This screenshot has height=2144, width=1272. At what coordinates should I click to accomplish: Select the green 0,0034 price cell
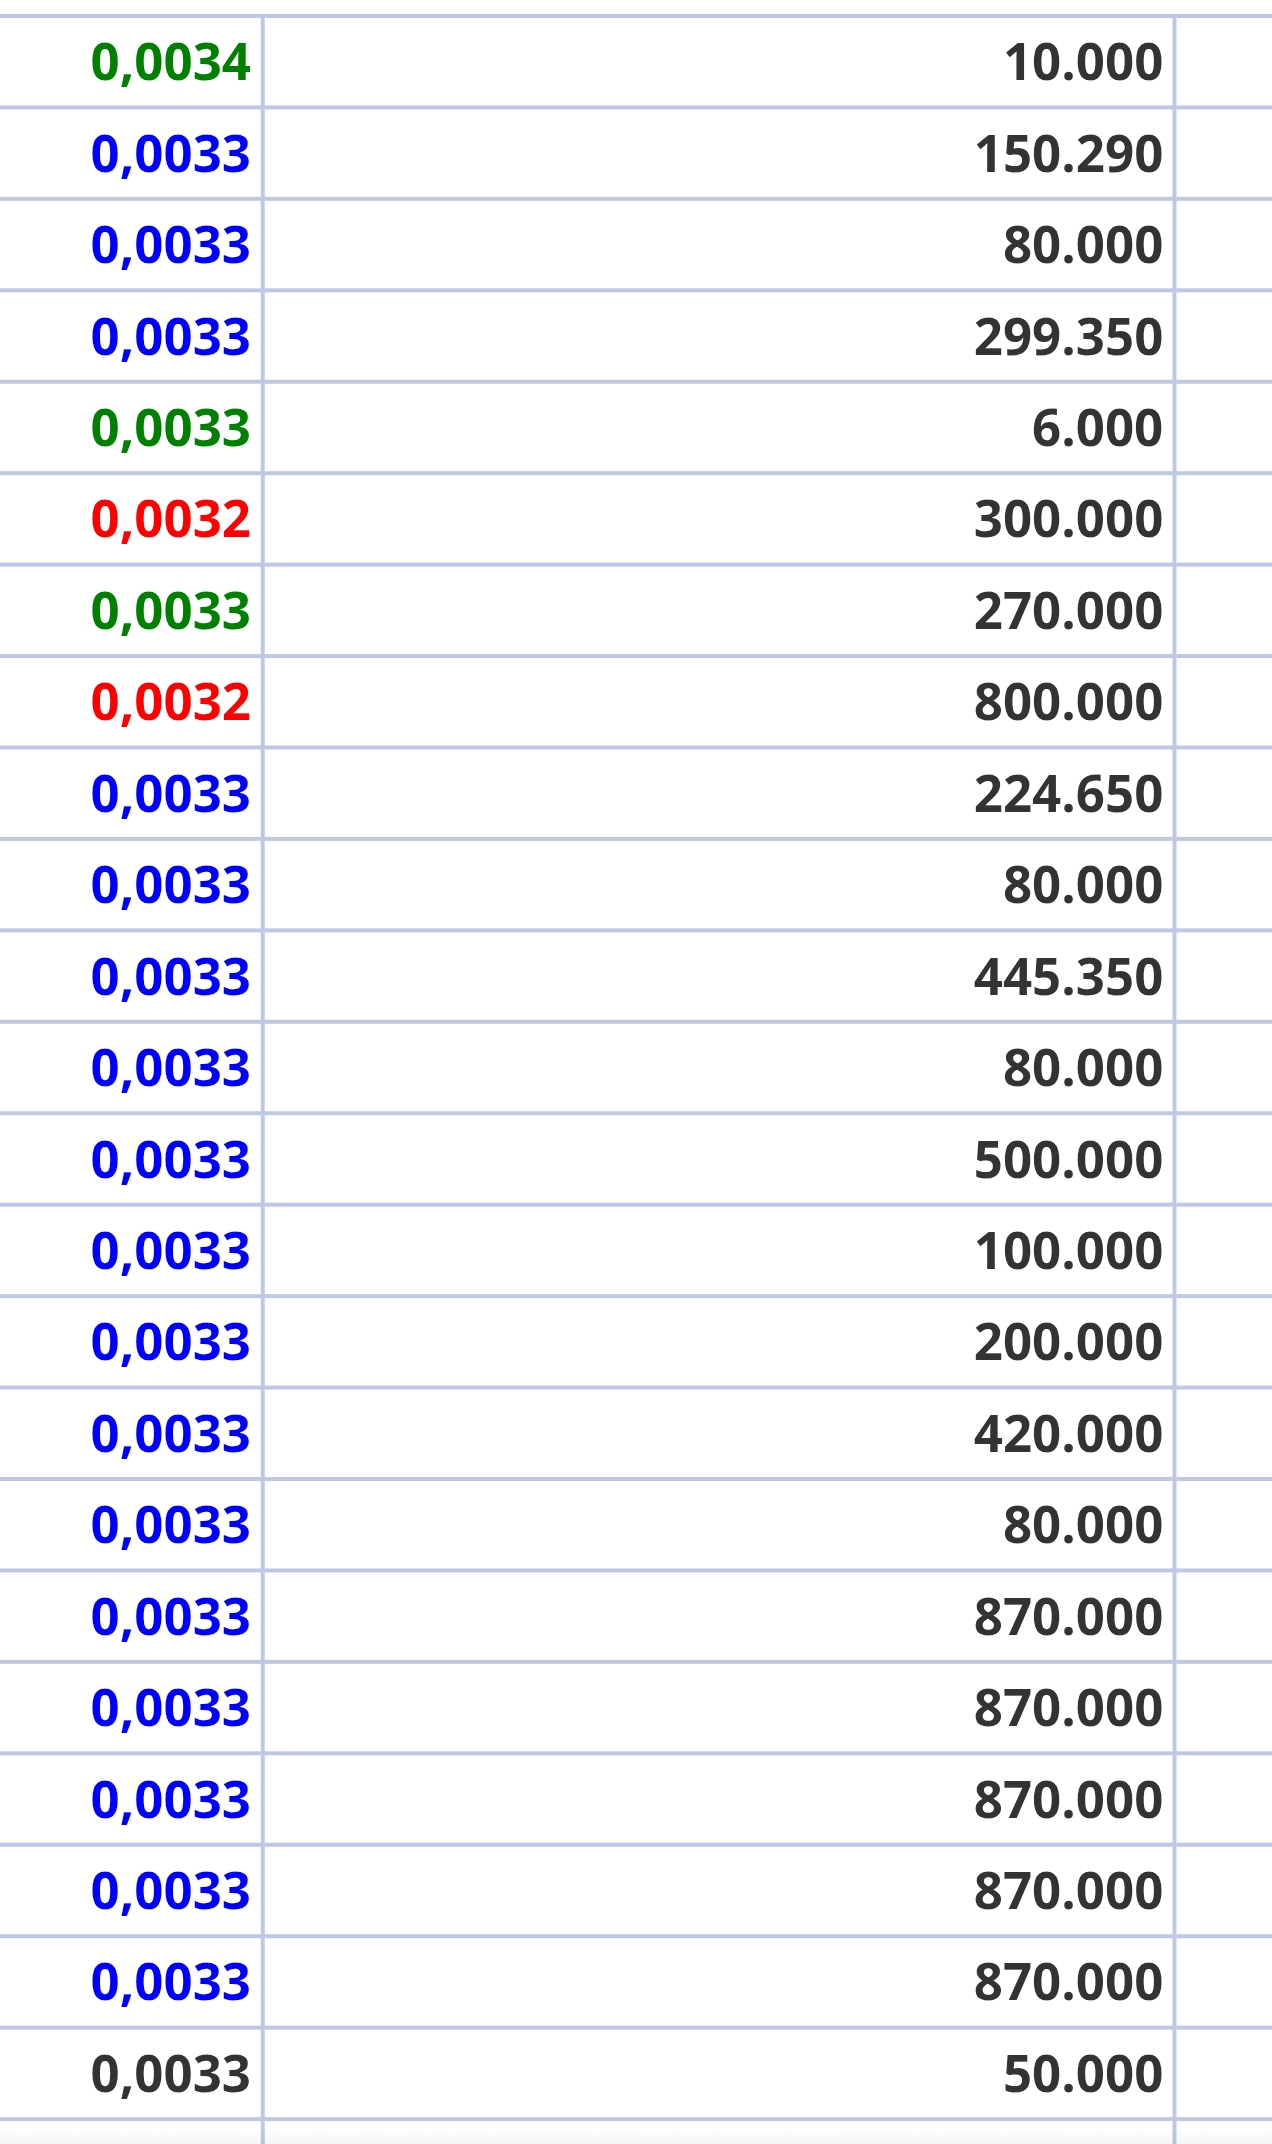(170, 63)
